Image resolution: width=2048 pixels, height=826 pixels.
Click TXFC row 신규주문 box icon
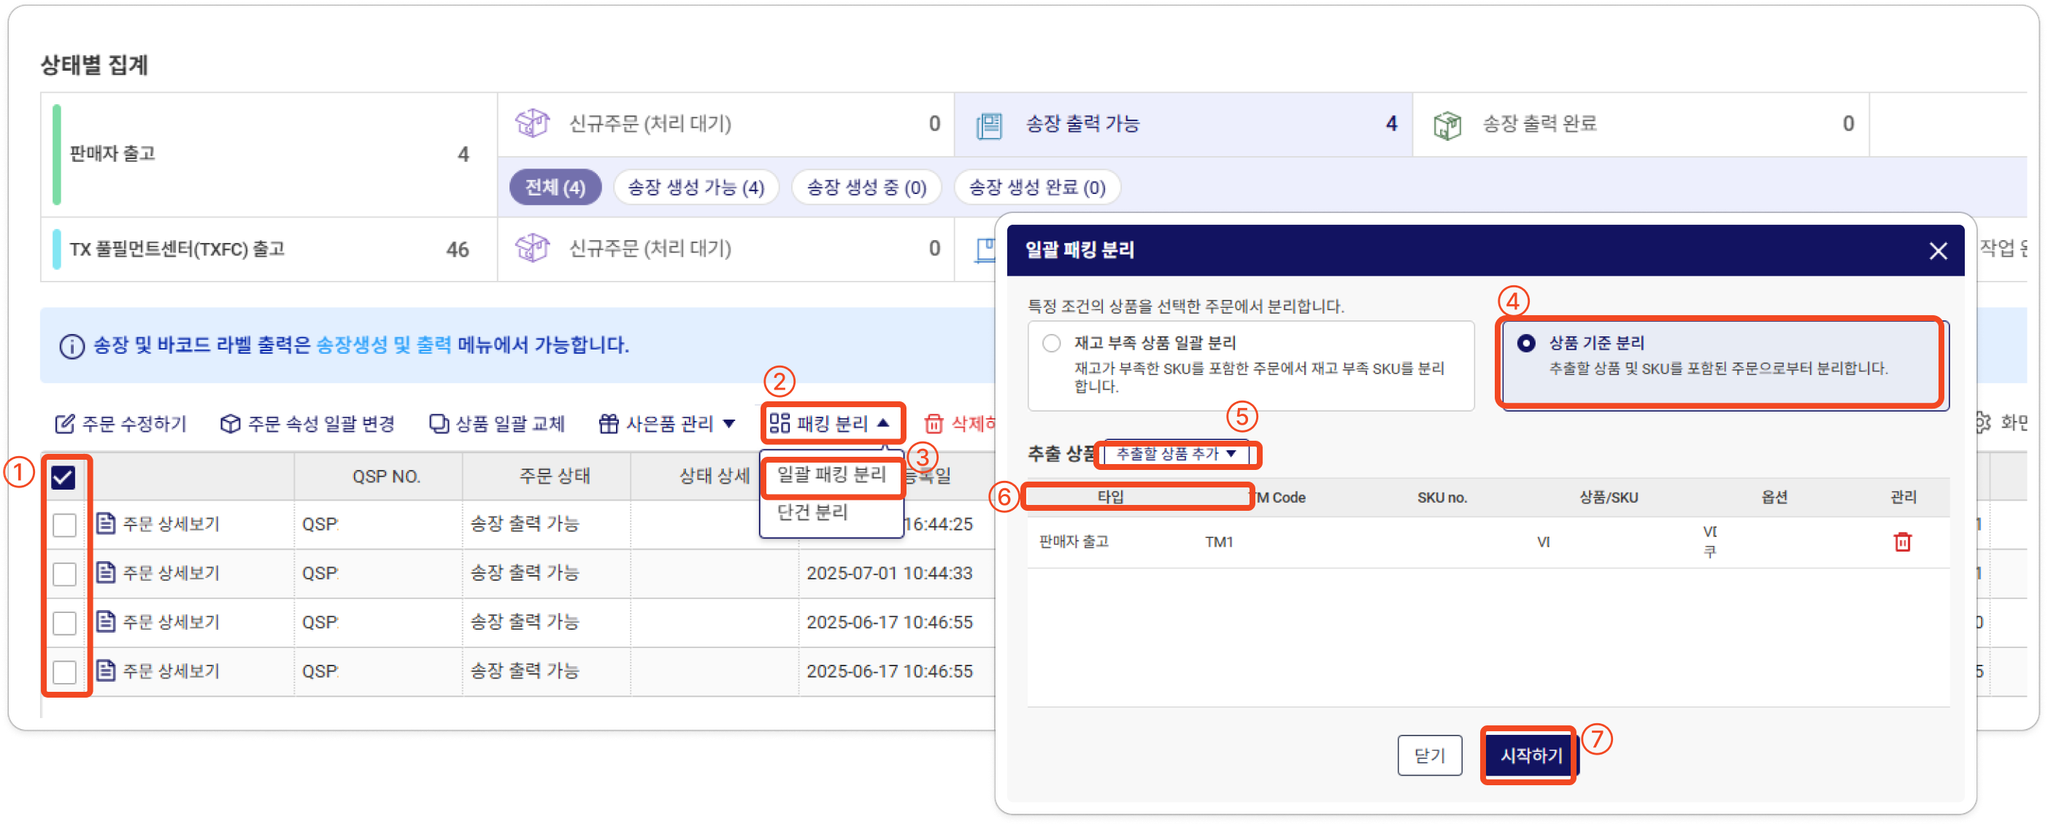[x=532, y=248]
